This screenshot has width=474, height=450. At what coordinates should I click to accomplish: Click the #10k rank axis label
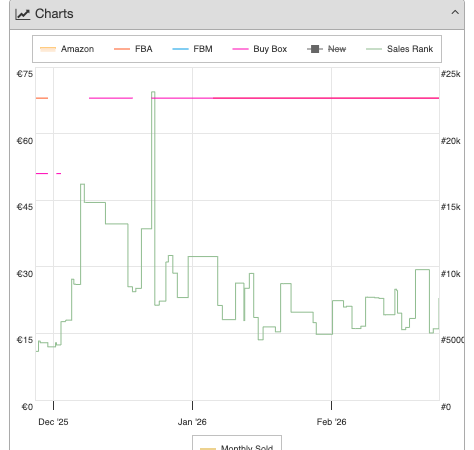click(451, 274)
